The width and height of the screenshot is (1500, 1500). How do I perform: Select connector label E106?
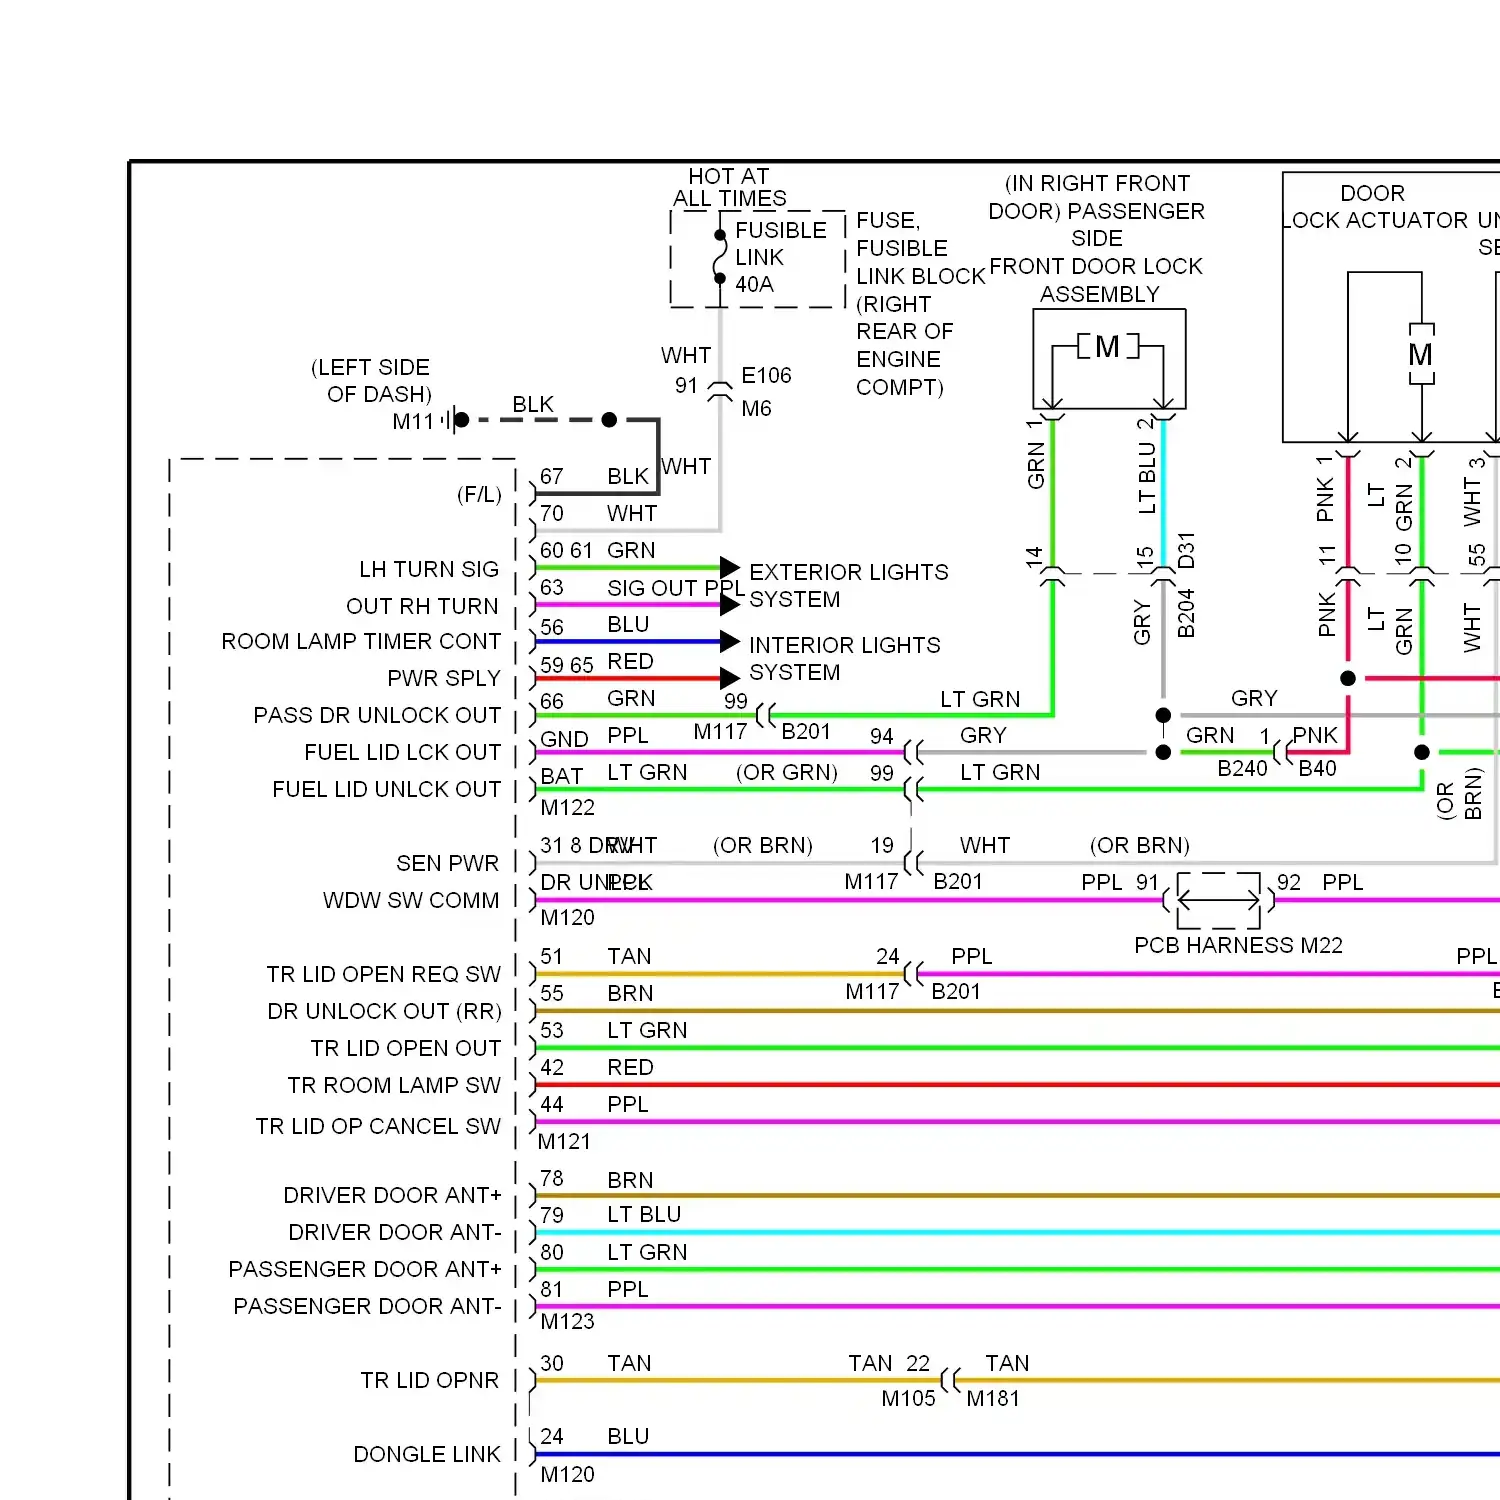(766, 375)
